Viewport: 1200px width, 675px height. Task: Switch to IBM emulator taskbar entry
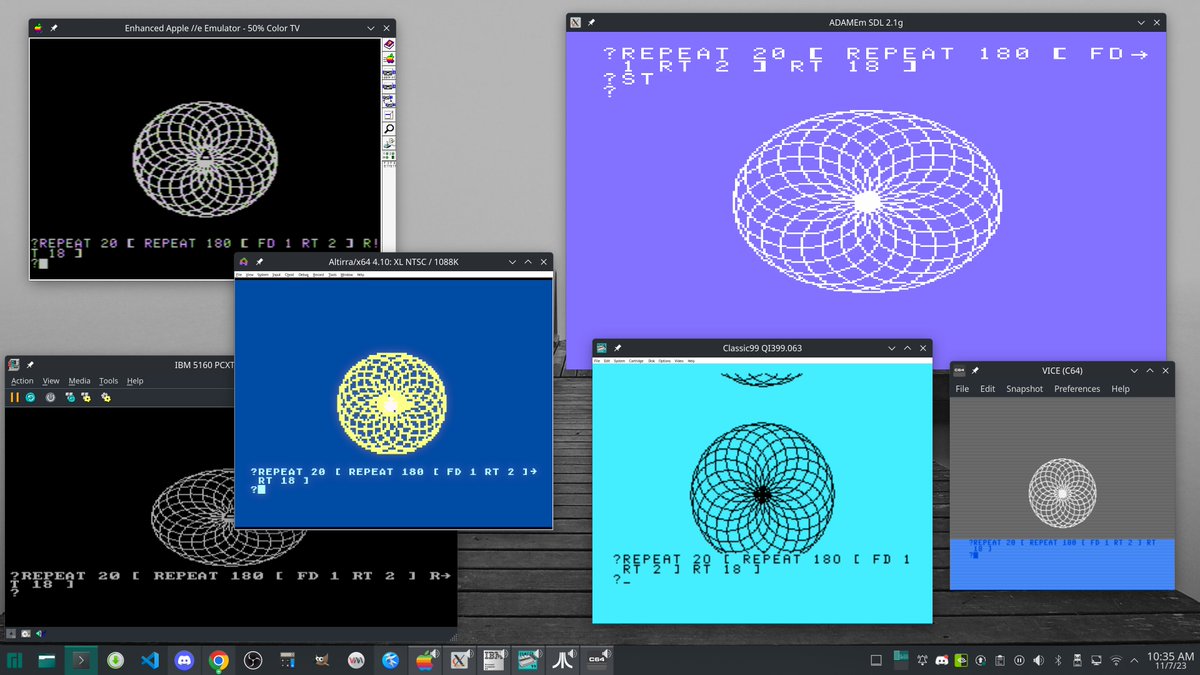click(495, 660)
